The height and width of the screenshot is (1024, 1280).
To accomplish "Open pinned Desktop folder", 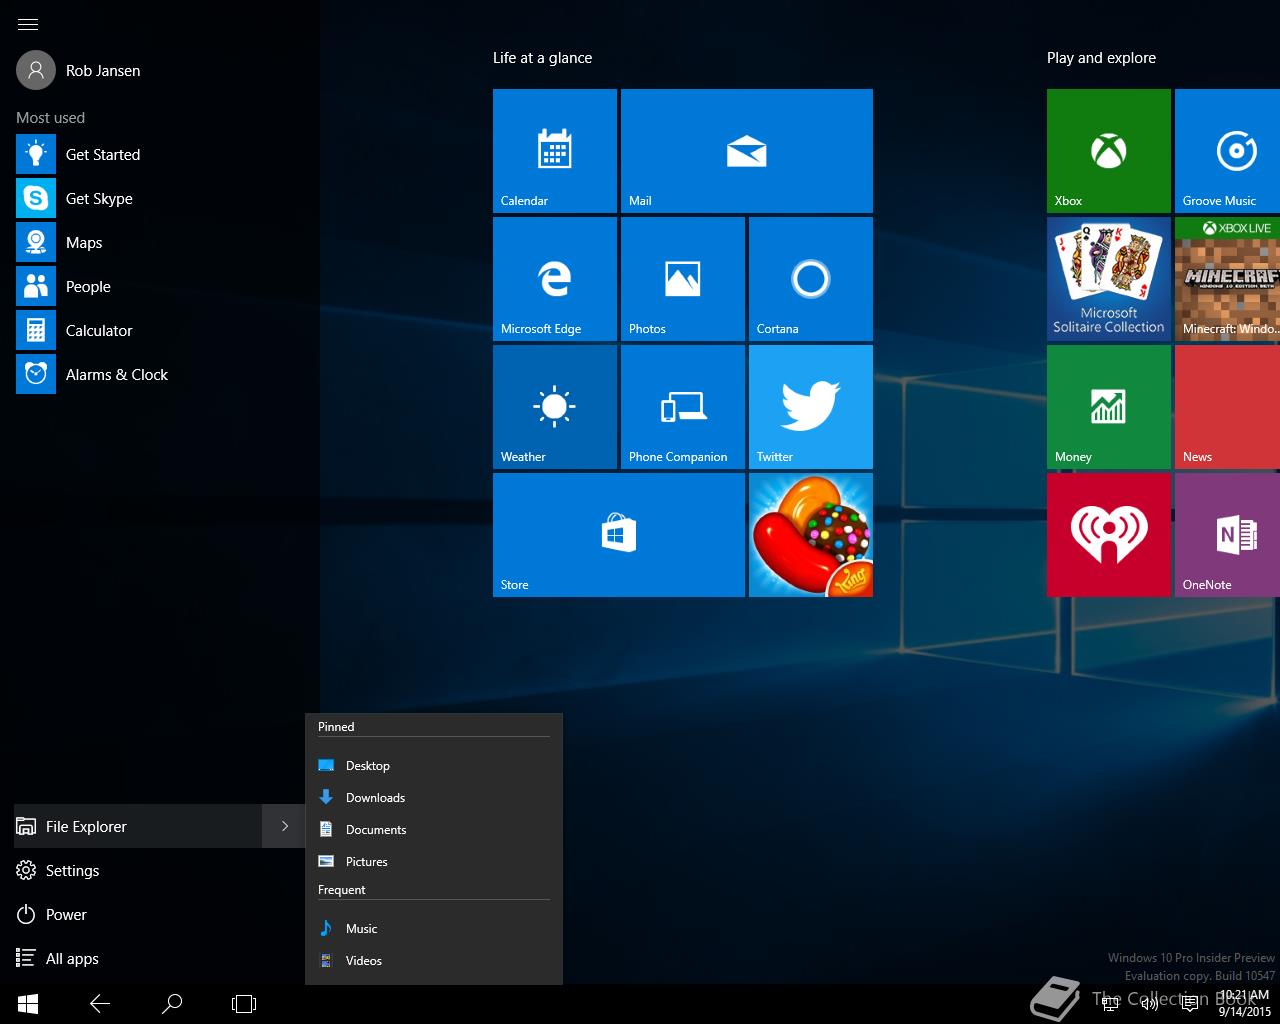I will click(434, 765).
